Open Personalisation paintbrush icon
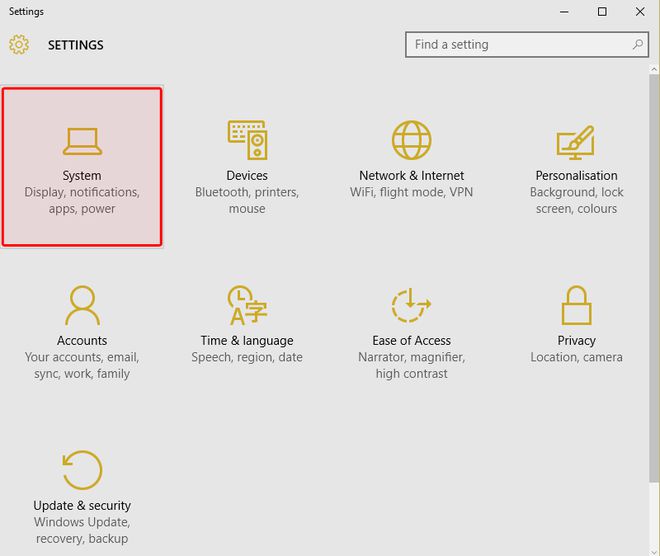 (575, 142)
